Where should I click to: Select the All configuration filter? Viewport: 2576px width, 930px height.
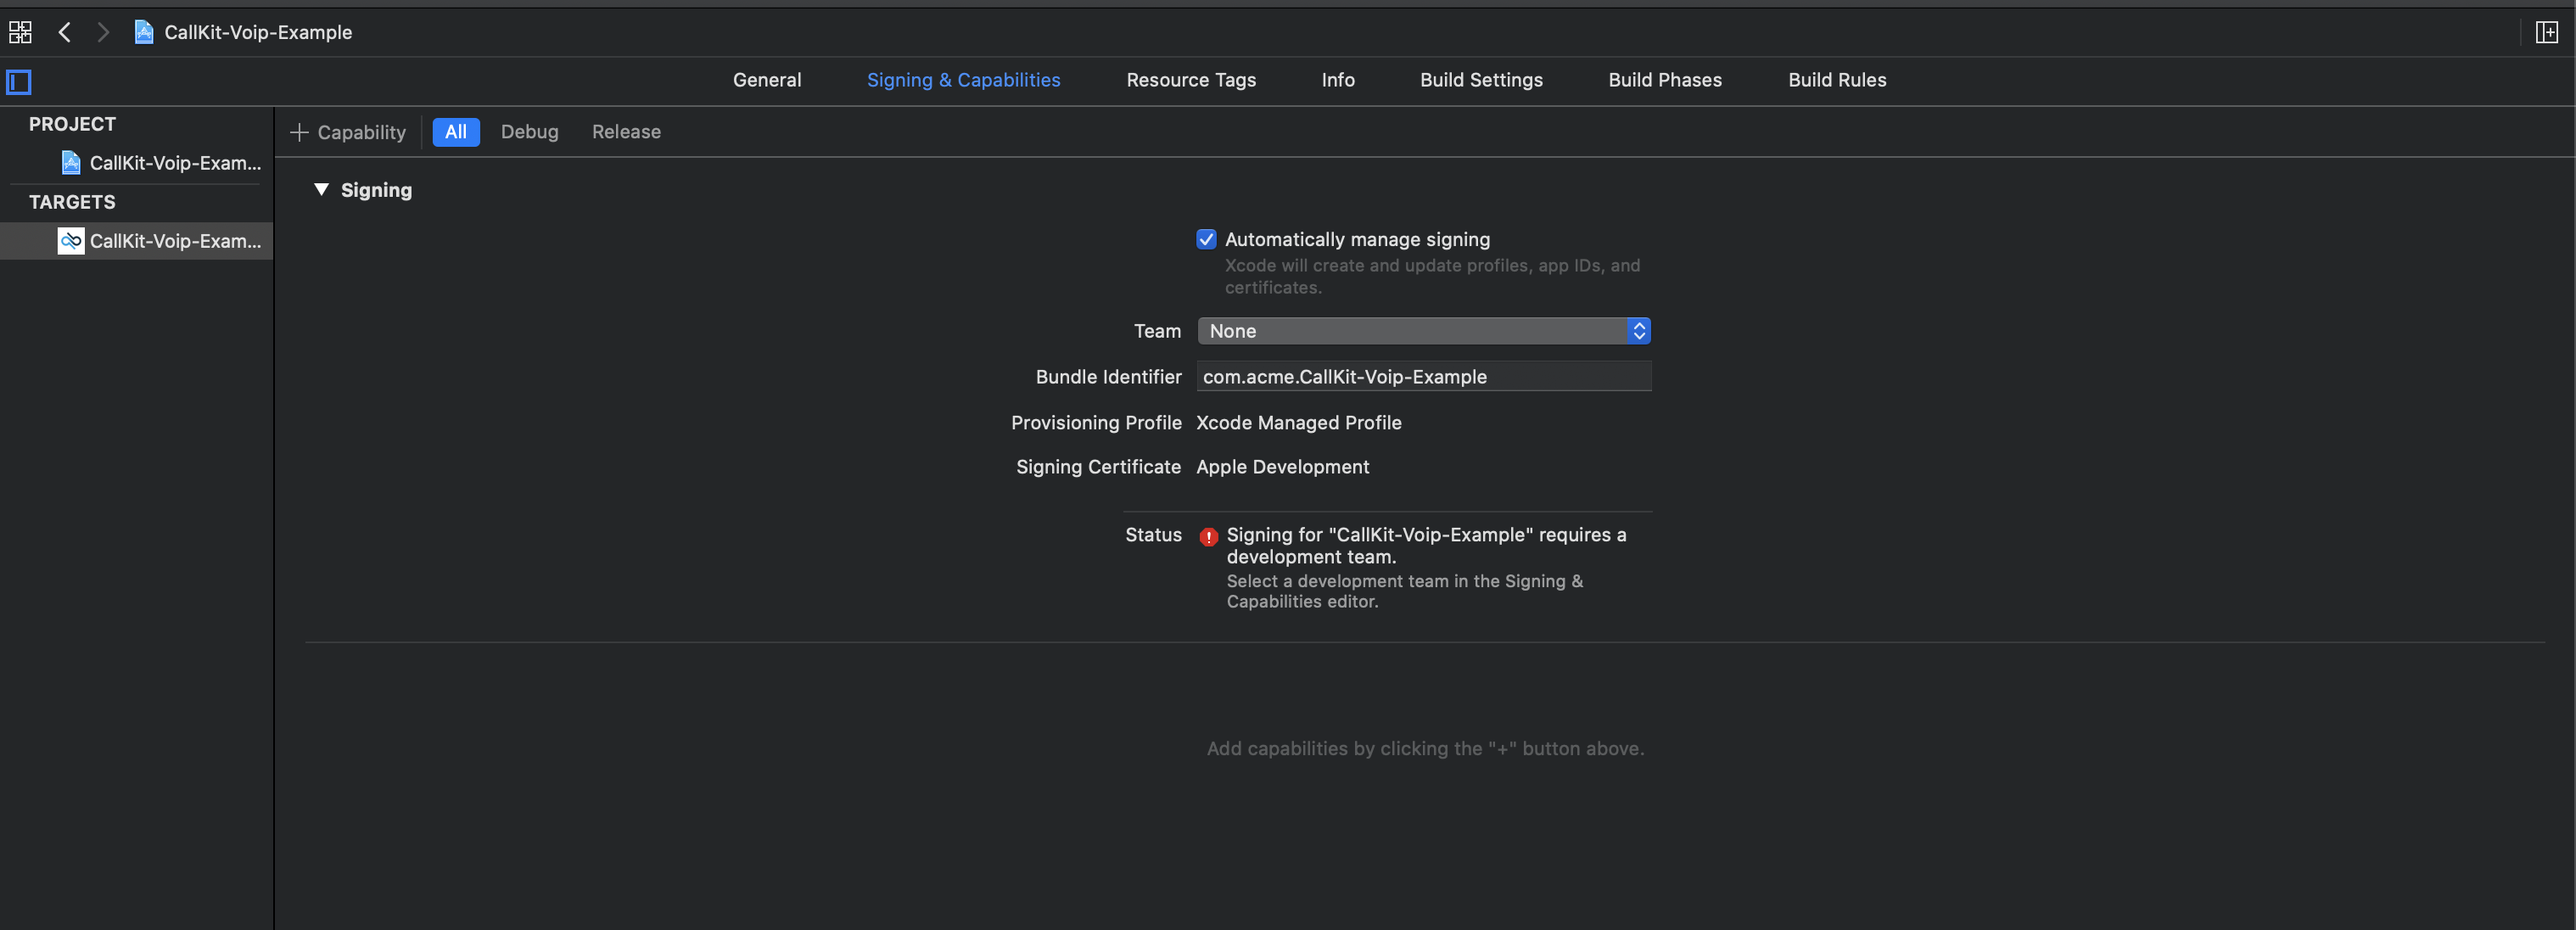(x=456, y=132)
